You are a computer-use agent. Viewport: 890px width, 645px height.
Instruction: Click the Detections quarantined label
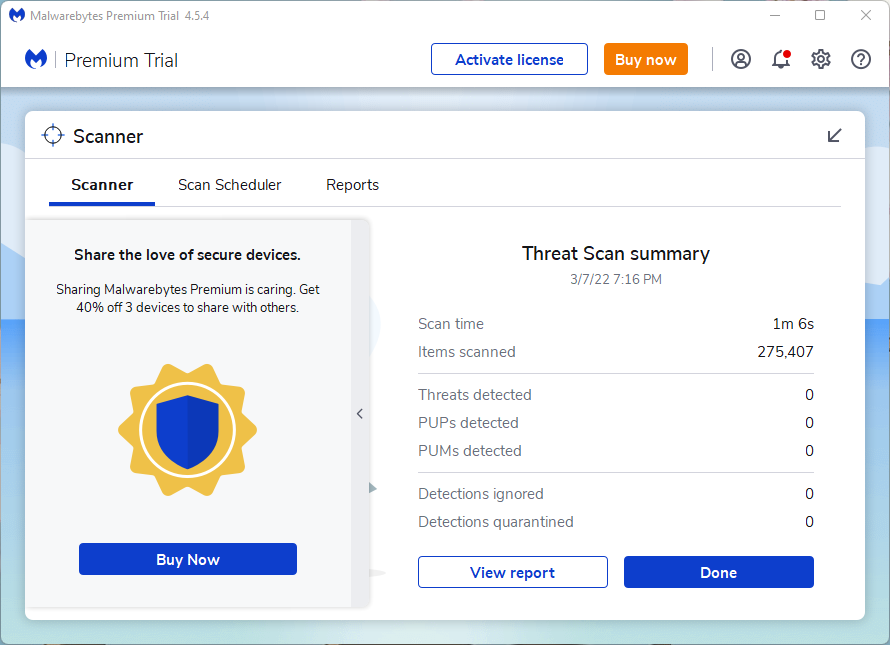[496, 522]
